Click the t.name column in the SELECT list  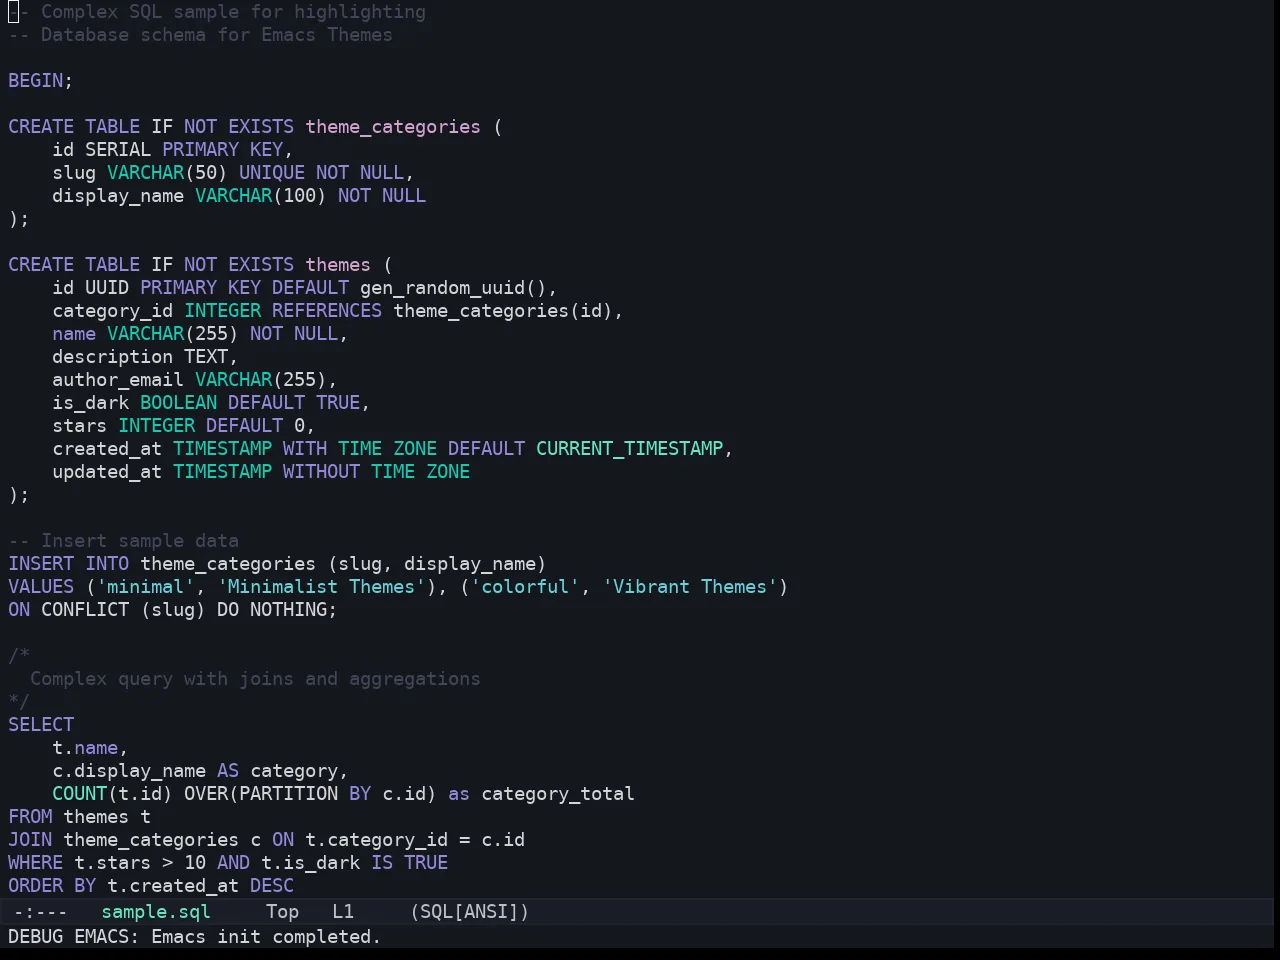85,748
